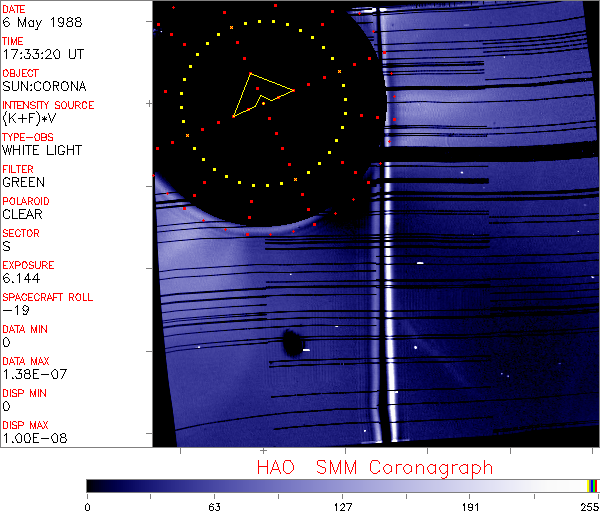
Task: Click the multicolored end of the color bar
Action: (593, 486)
